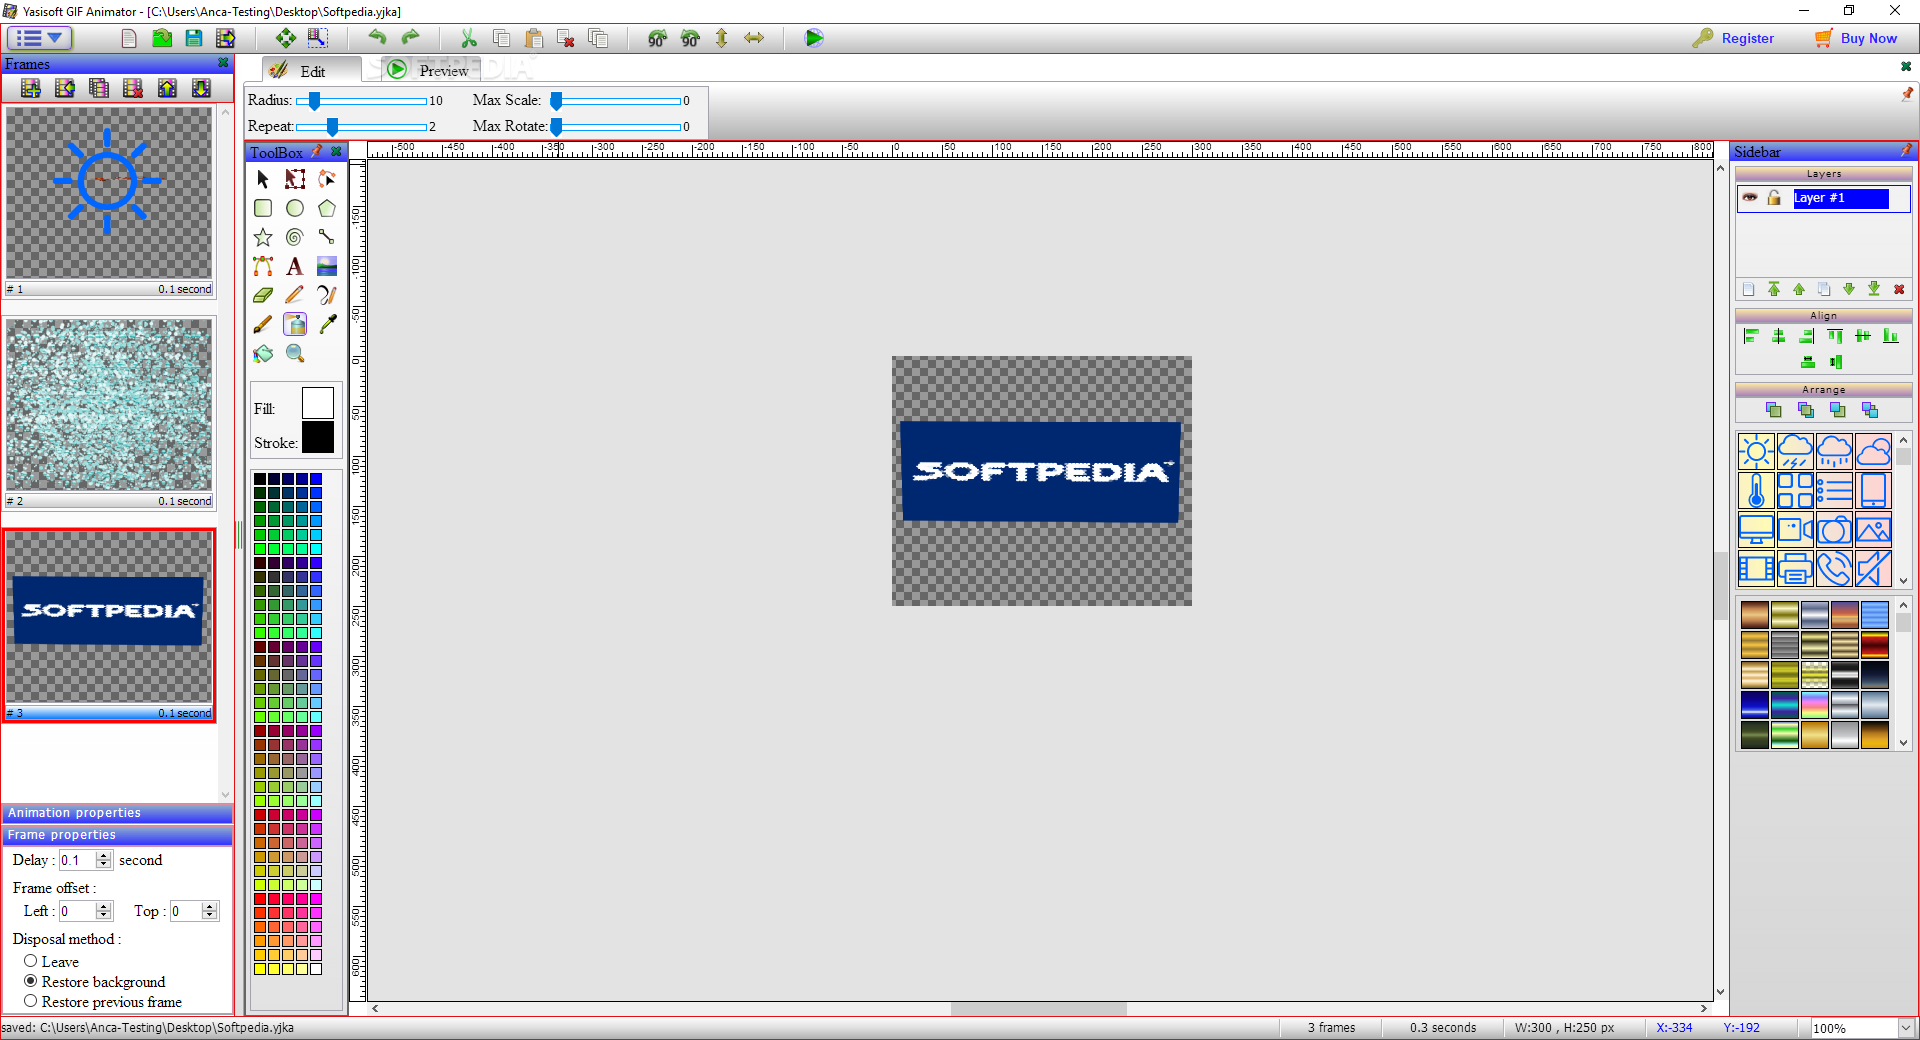This screenshot has width=1920, height=1040.
Task: Select the Restore background option
Action: 31,981
